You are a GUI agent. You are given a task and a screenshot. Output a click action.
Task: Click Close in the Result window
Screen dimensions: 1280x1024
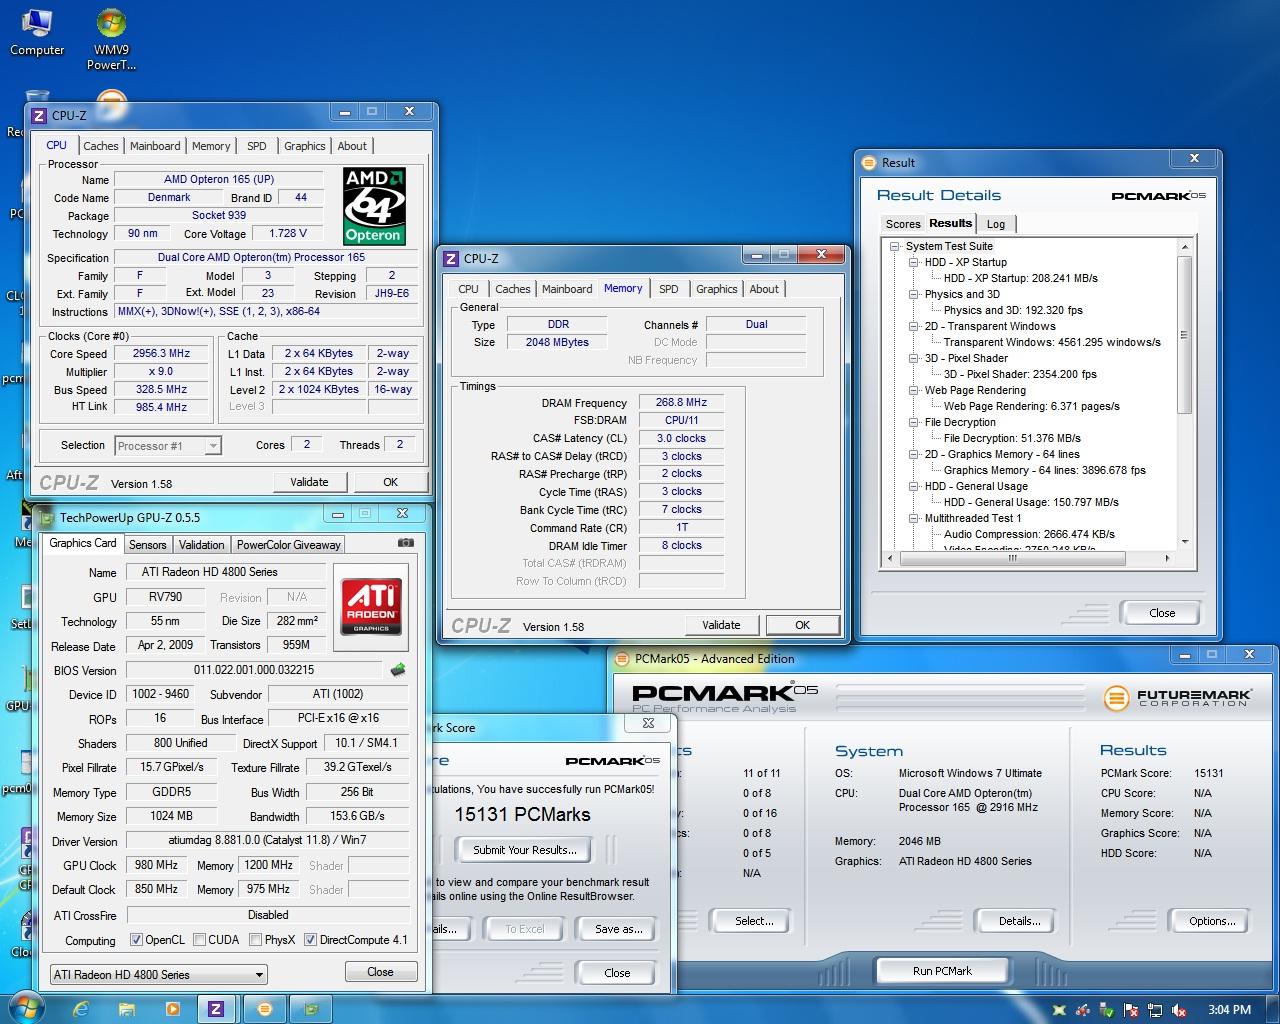pos(1161,613)
